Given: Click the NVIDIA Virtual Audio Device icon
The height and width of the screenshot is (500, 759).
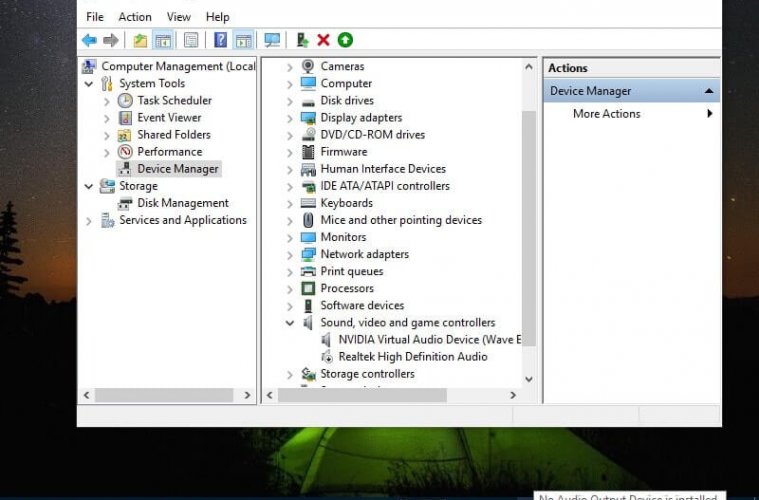Looking at the screenshot, I should pyautogui.click(x=326, y=340).
